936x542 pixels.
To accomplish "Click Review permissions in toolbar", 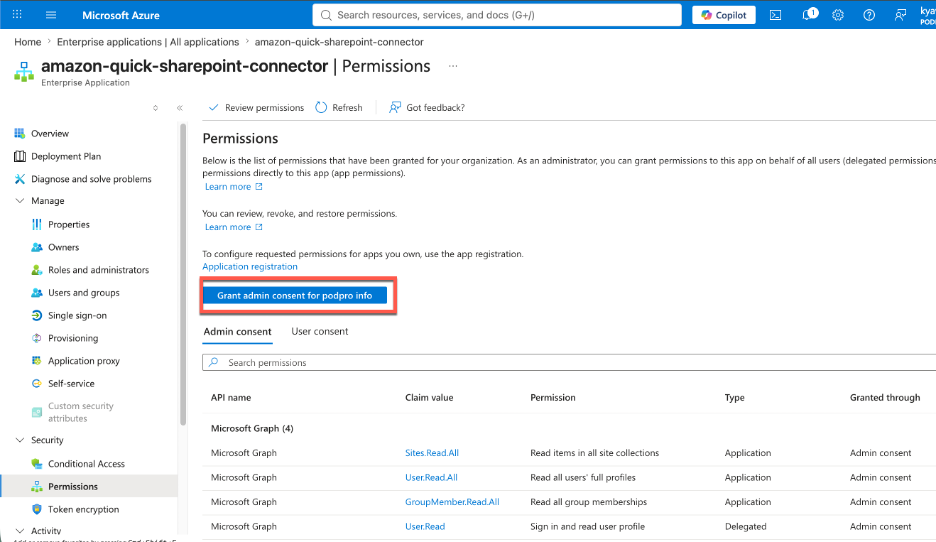I will pos(256,107).
